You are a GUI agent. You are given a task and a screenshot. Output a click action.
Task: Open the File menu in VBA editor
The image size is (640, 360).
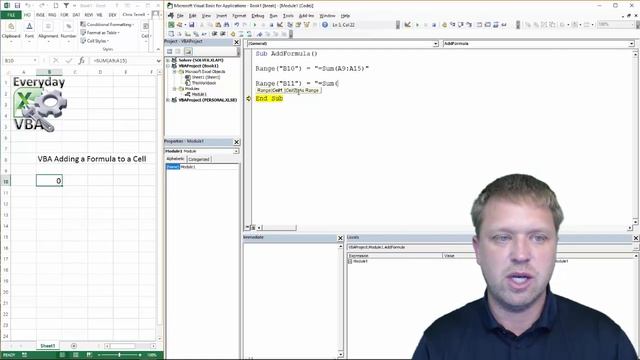pyautogui.click(x=180, y=16)
